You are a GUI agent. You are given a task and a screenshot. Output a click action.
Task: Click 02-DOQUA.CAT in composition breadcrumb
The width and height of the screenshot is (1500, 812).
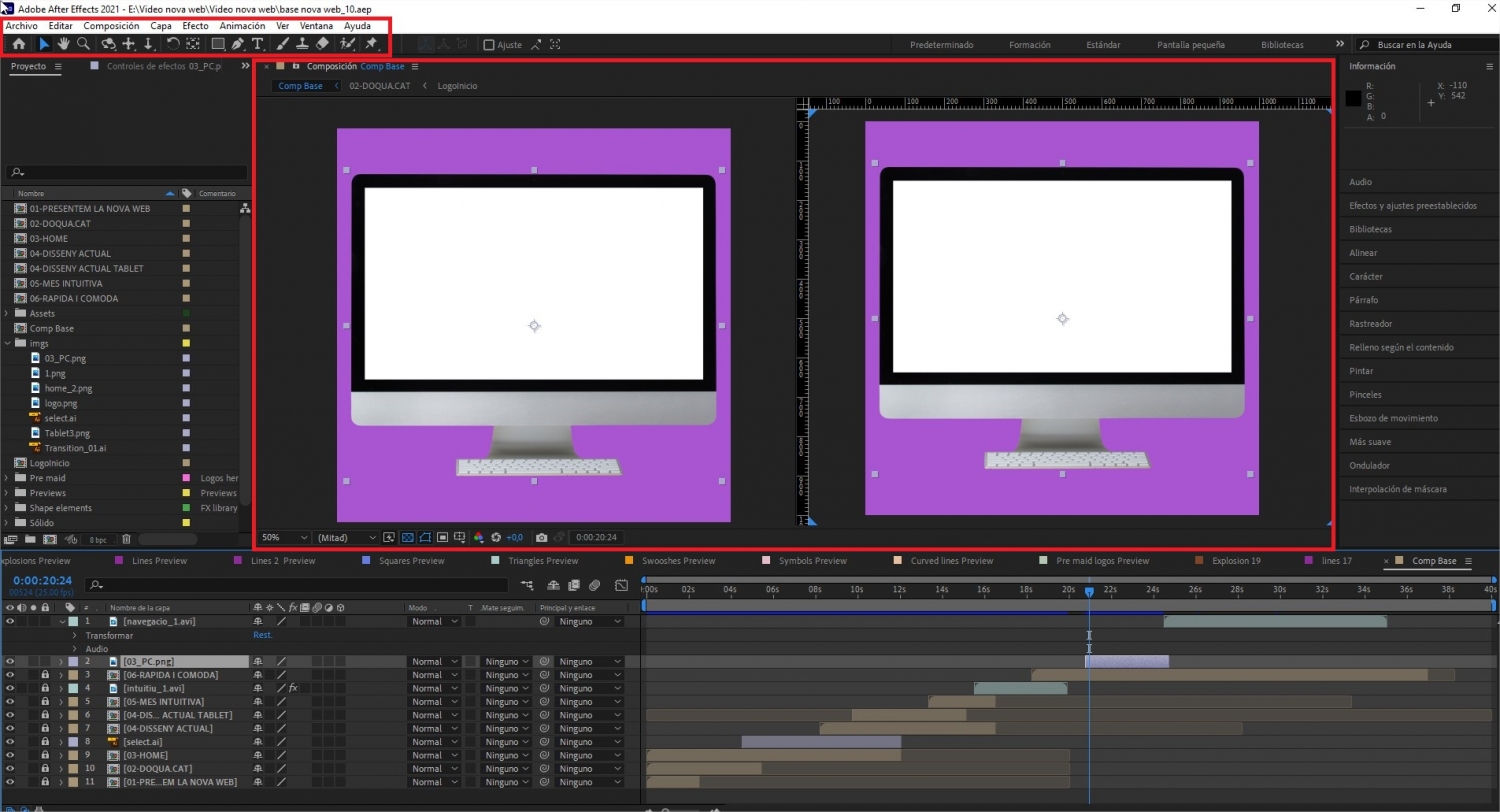[379, 86]
